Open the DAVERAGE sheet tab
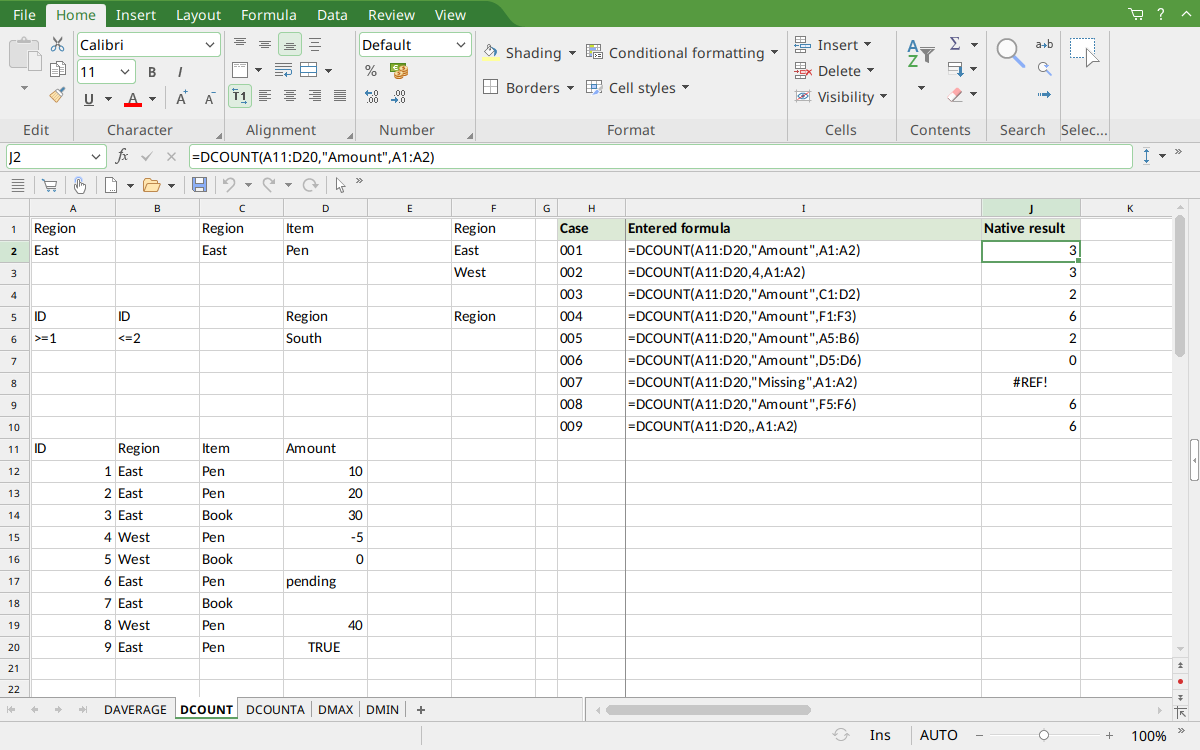The image size is (1200, 750). pyautogui.click(x=135, y=709)
